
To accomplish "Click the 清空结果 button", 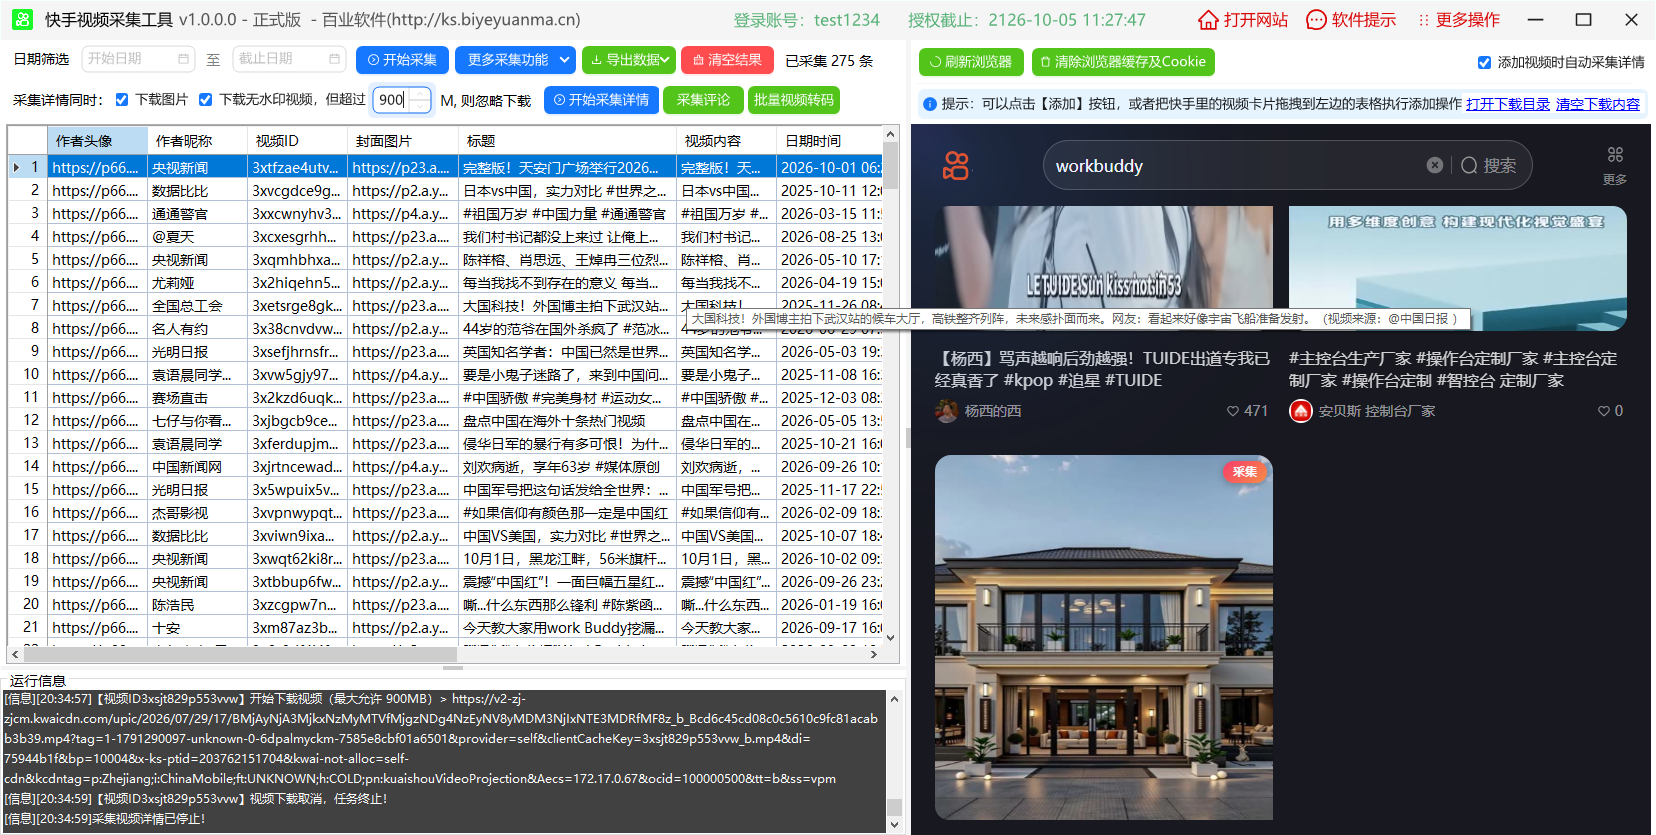I will pos(727,60).
